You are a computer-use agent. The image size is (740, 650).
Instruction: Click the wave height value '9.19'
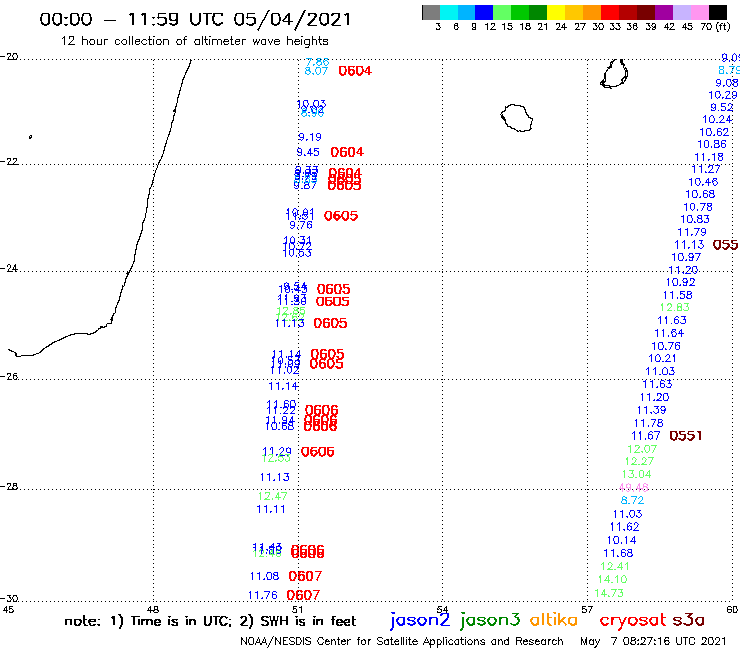[310, 137]
